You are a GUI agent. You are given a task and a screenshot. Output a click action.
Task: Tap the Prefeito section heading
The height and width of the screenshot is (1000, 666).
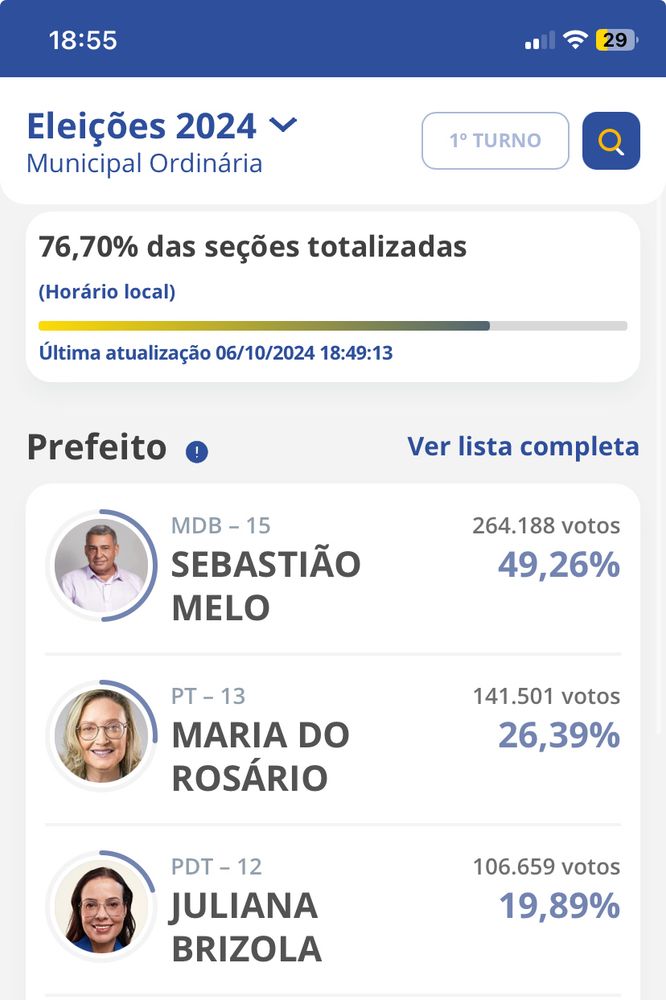[x=97, y=447]
